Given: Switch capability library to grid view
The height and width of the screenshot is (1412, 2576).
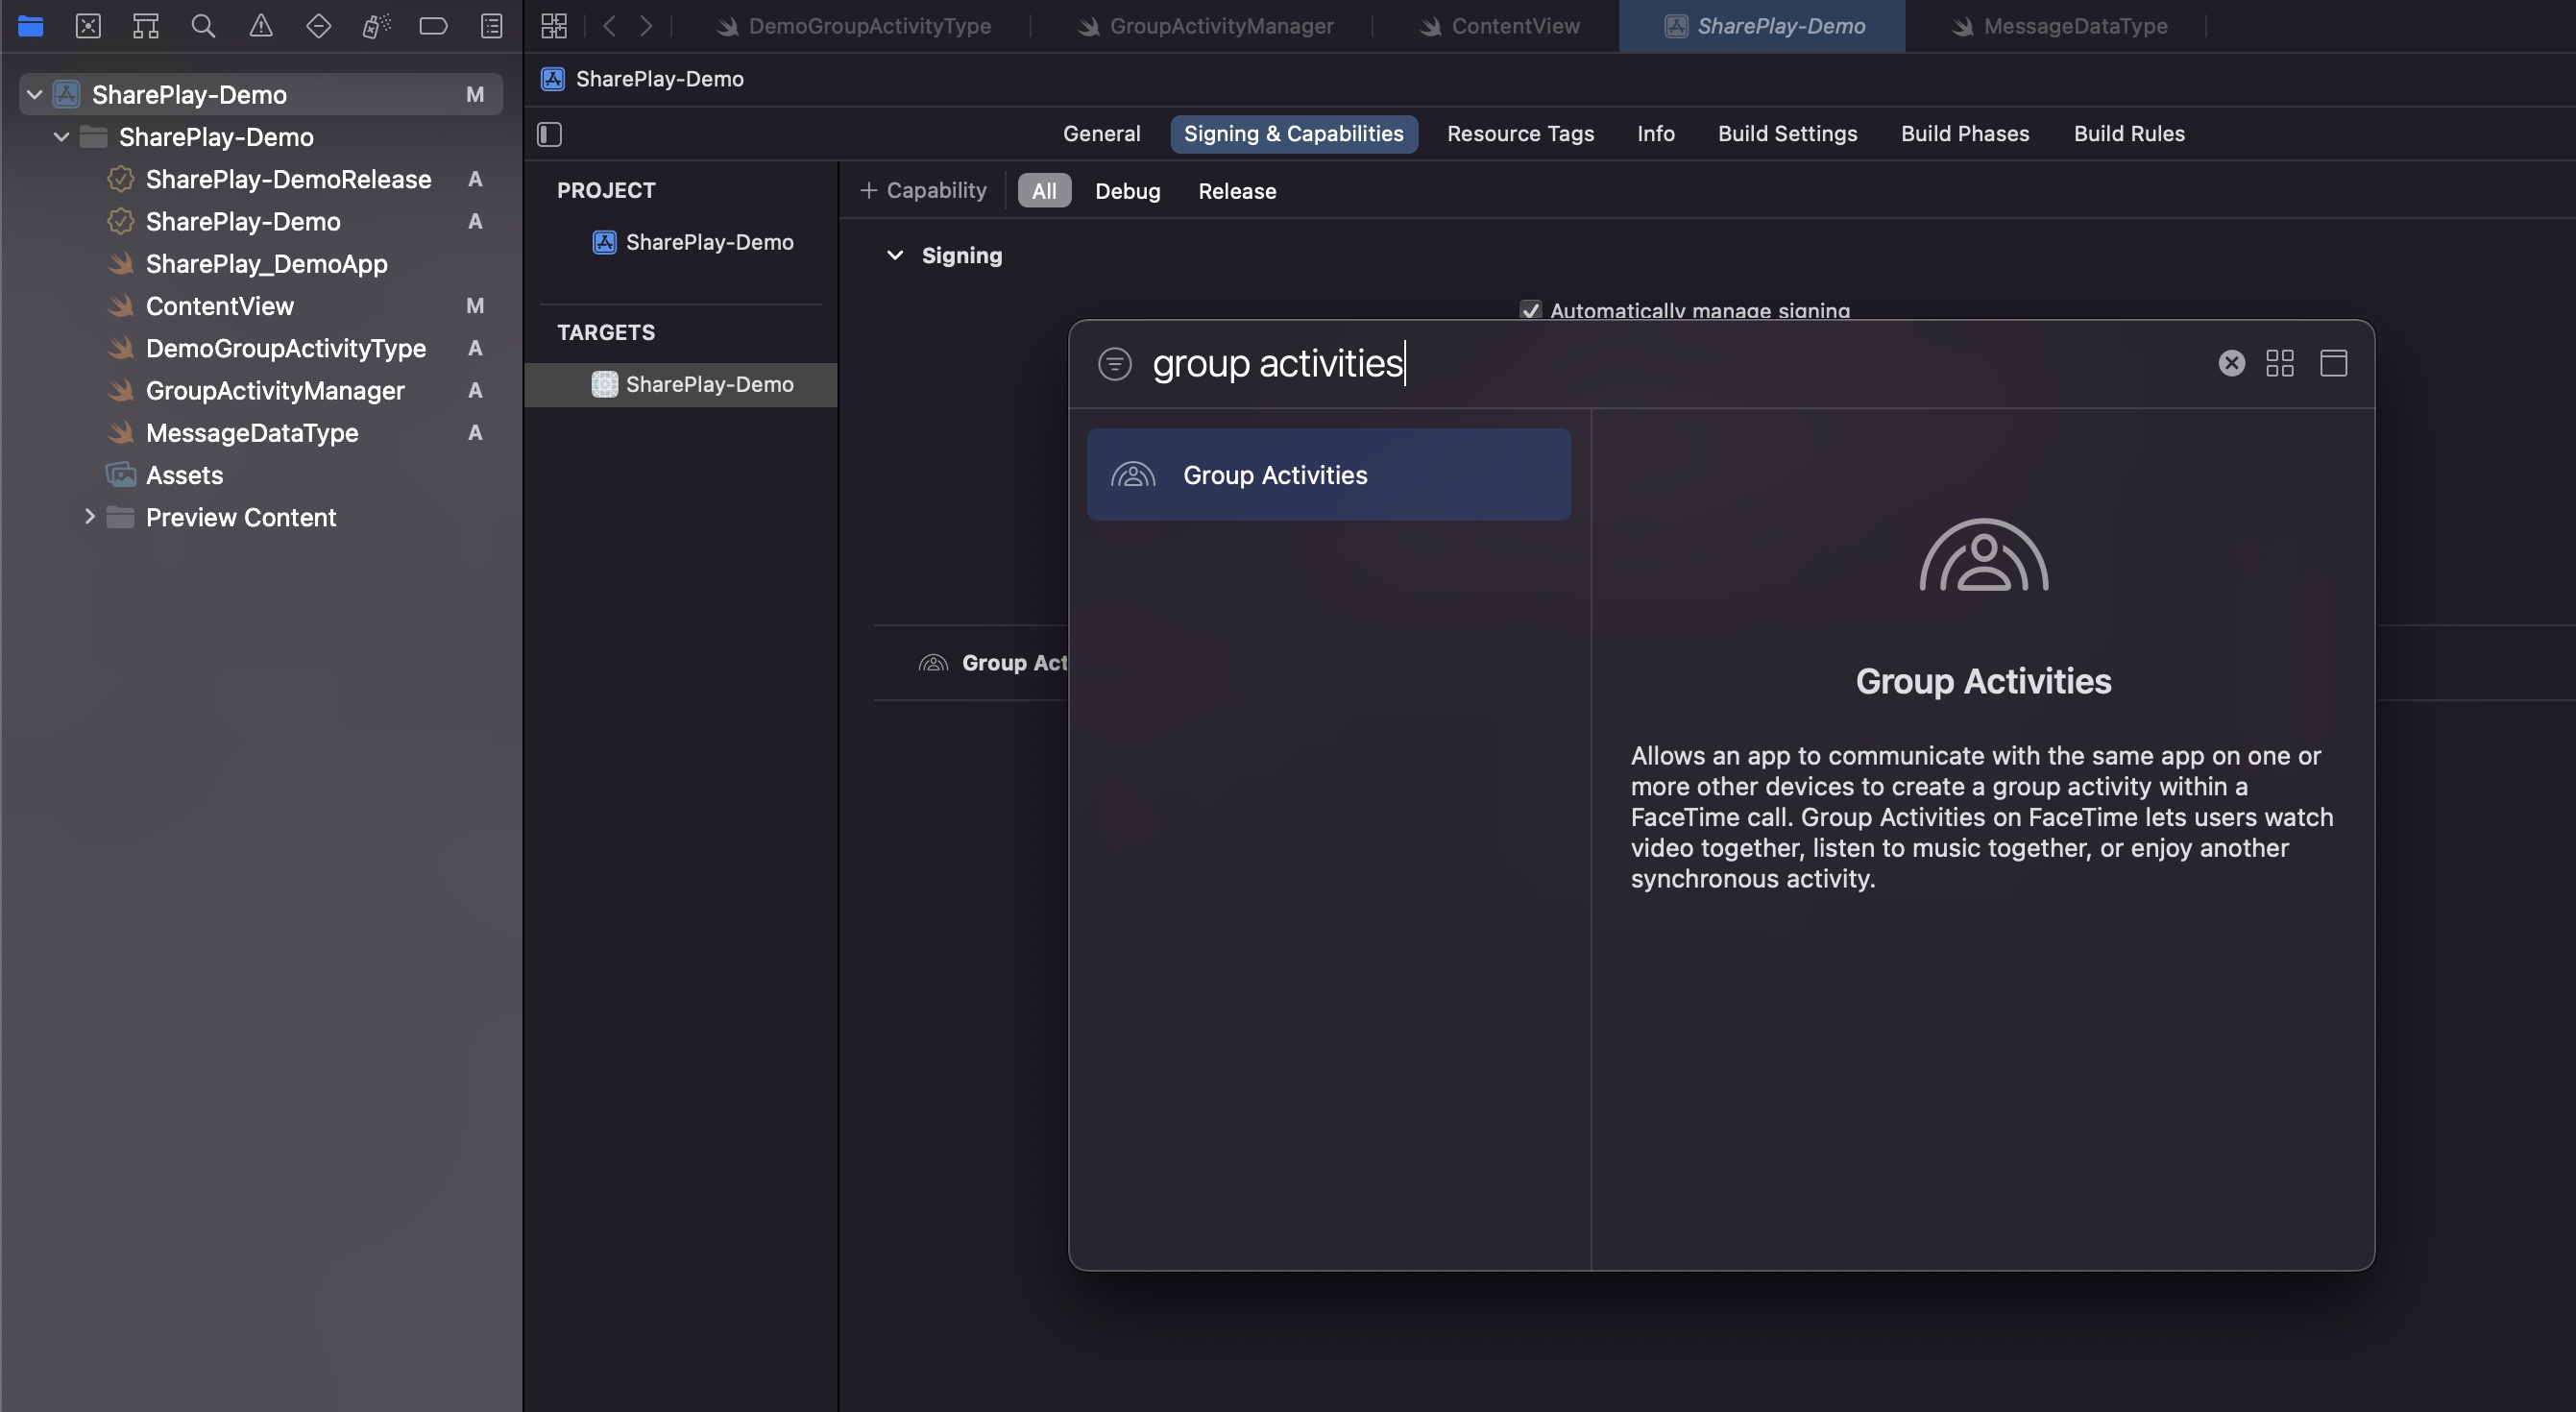Looking at the screenshot, I should pos(2279,363).
